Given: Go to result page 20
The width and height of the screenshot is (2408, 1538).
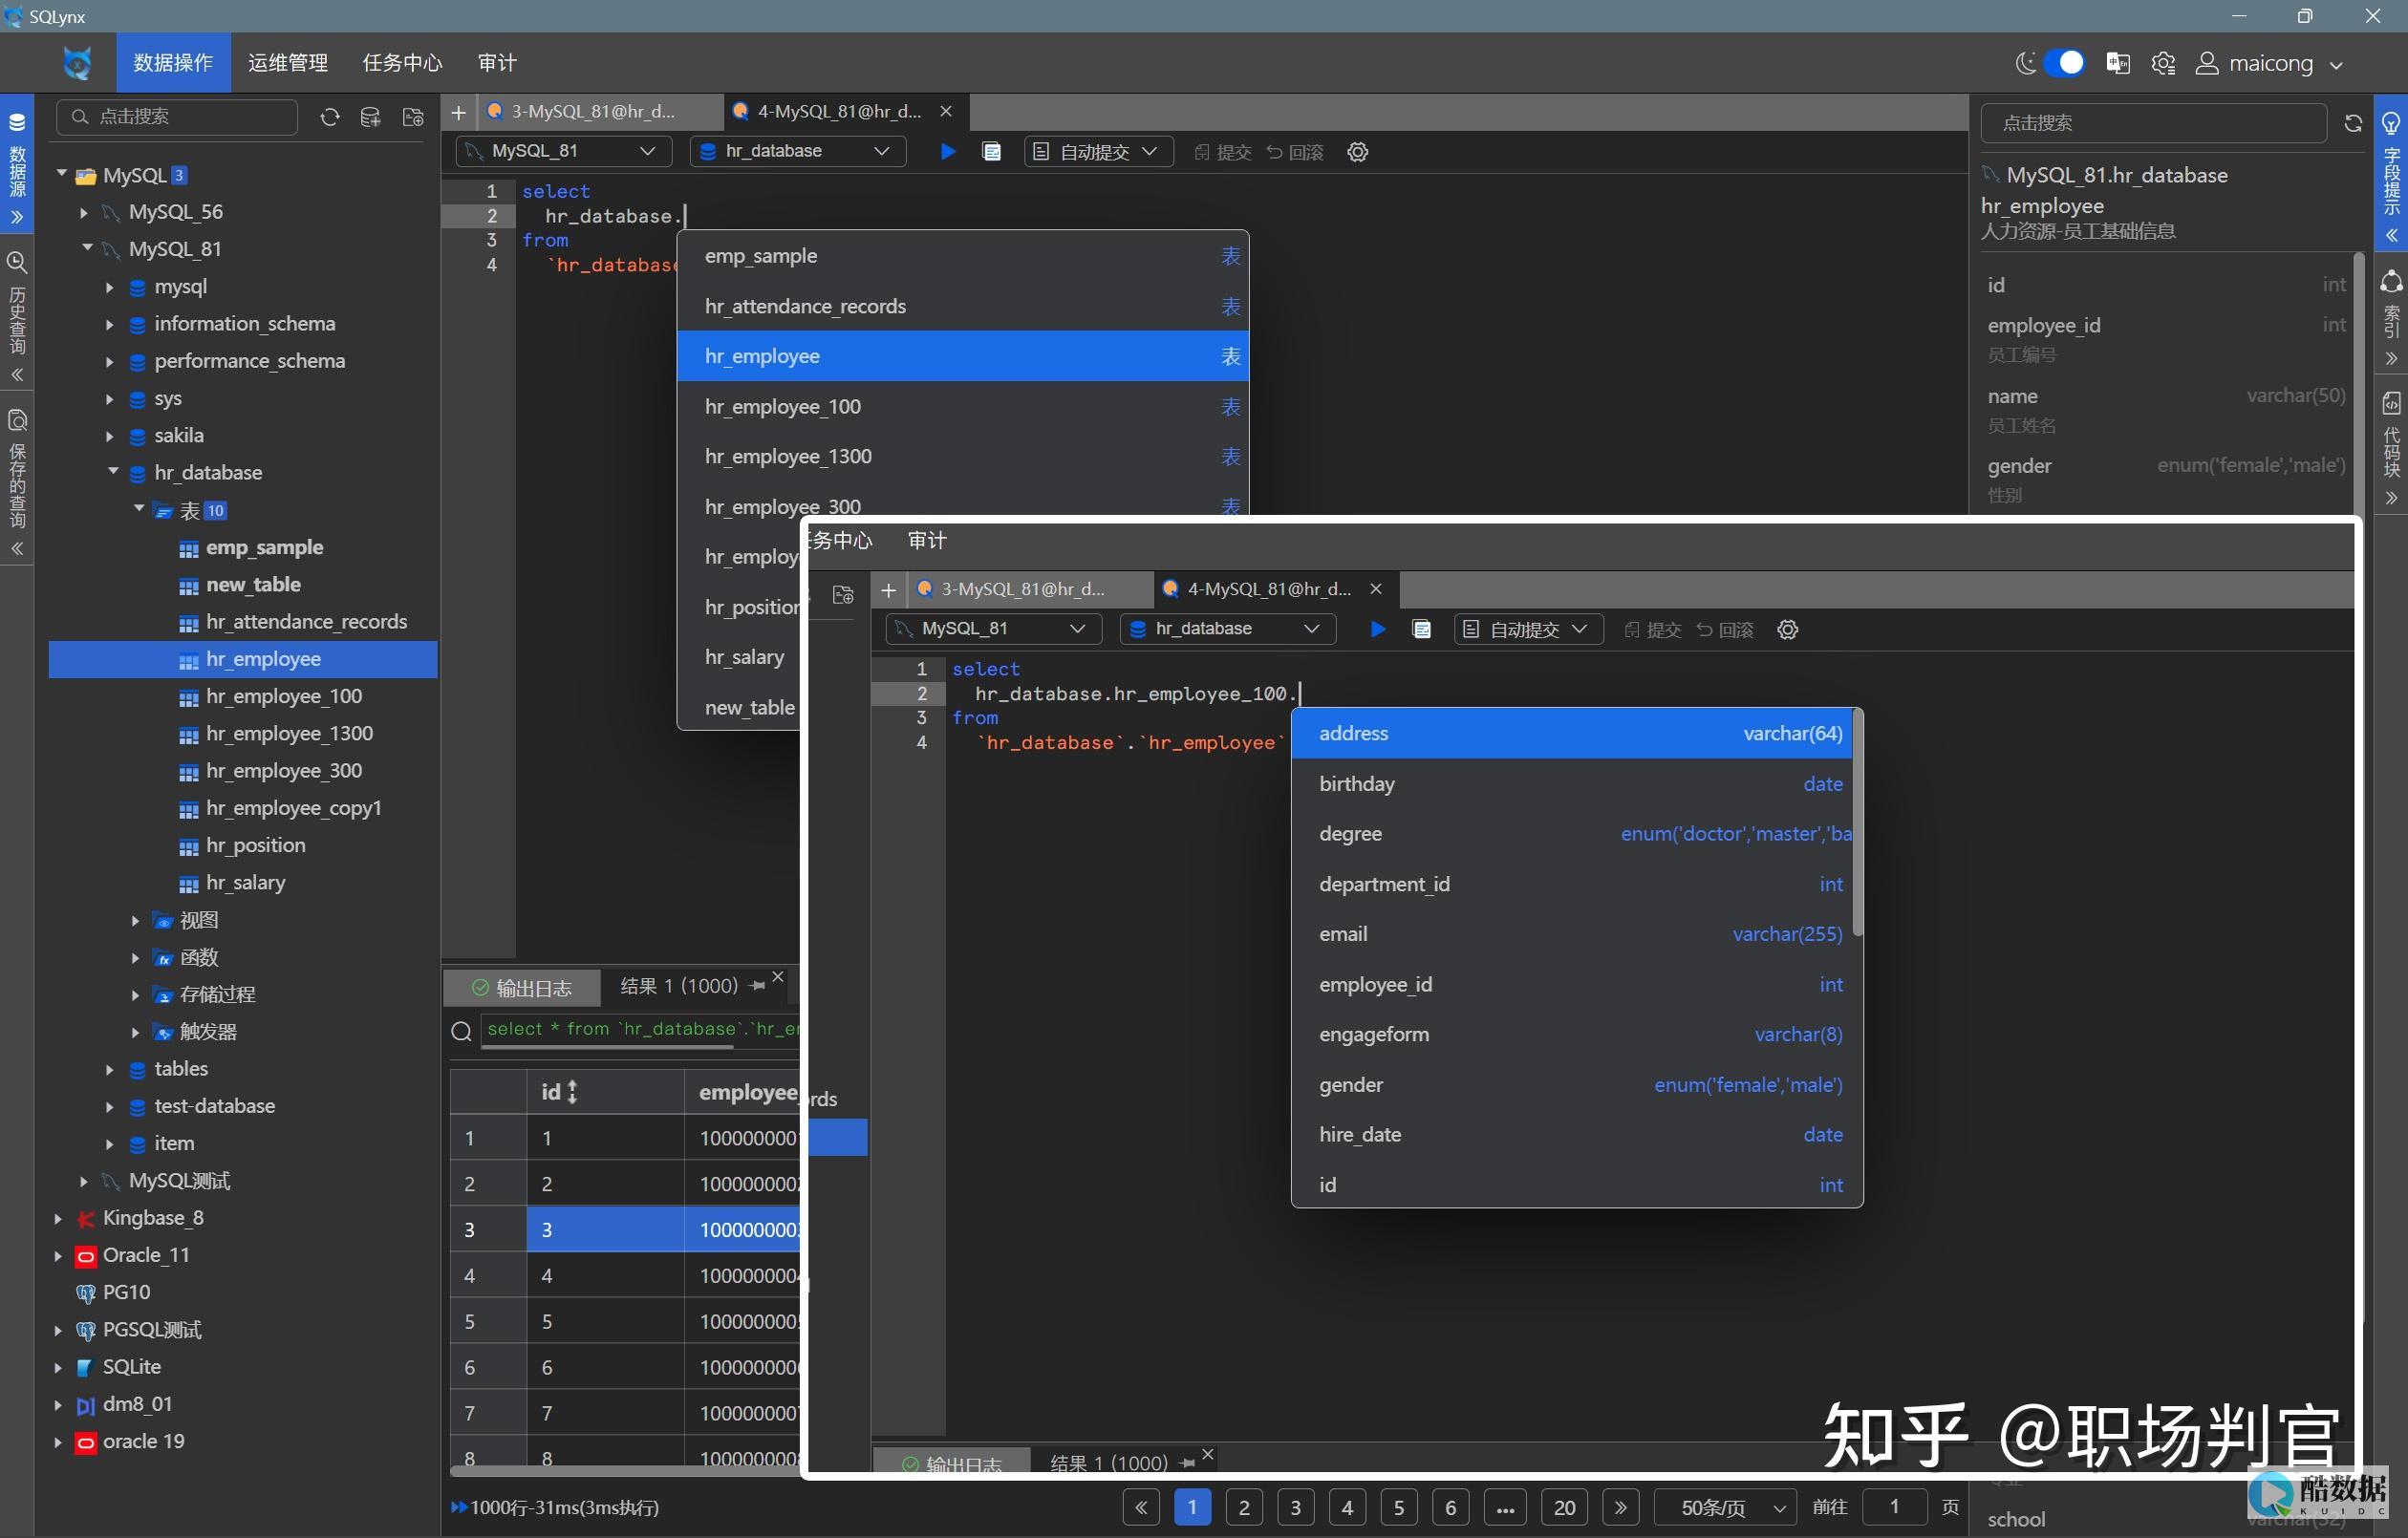Looking at the screenshot, I should (x=1565, y=1507).
